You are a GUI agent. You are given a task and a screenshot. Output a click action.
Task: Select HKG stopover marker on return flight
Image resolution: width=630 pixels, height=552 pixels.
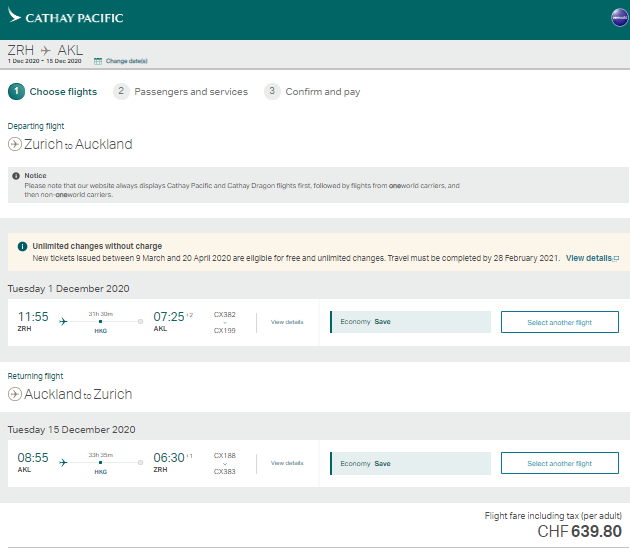click(x=100, y=462)
